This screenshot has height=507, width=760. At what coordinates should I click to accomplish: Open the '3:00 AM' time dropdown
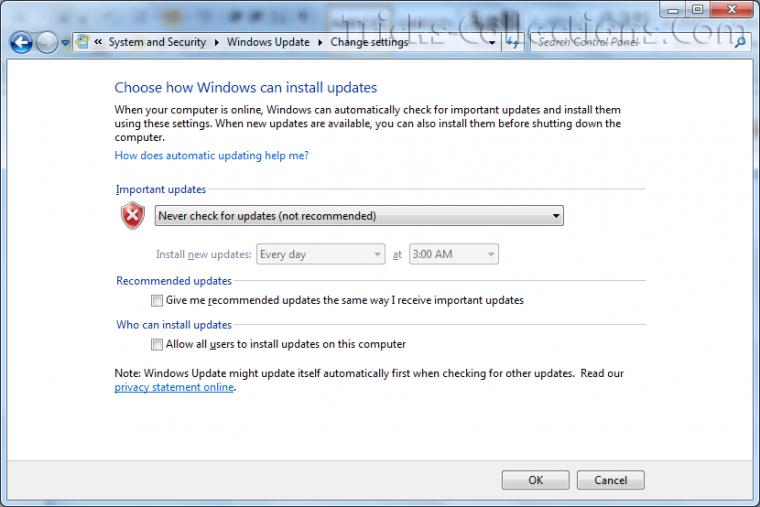454,254
